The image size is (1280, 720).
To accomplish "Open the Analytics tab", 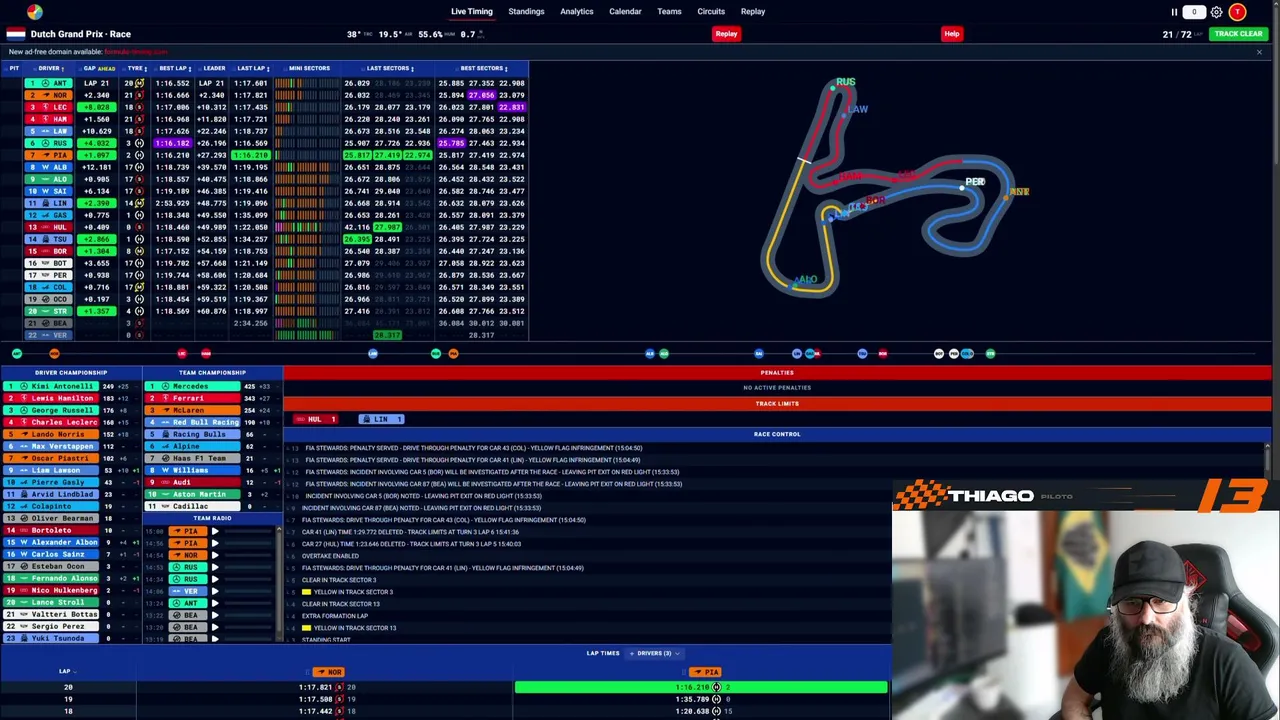I will point(577,12).
